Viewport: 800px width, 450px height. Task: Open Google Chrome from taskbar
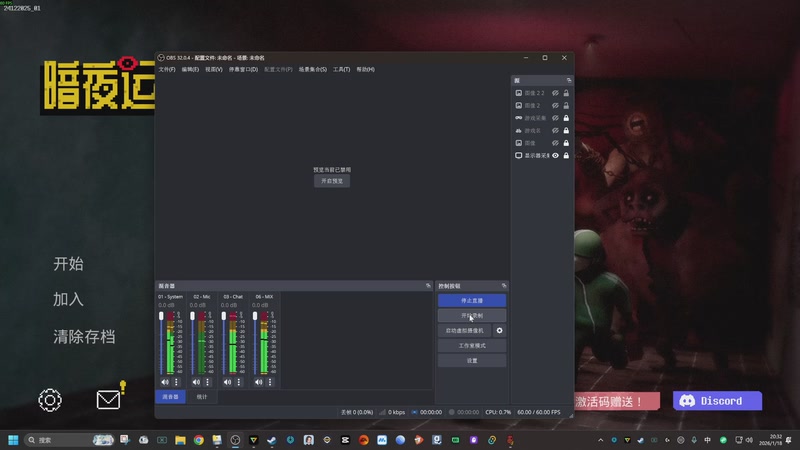point(198,440)
